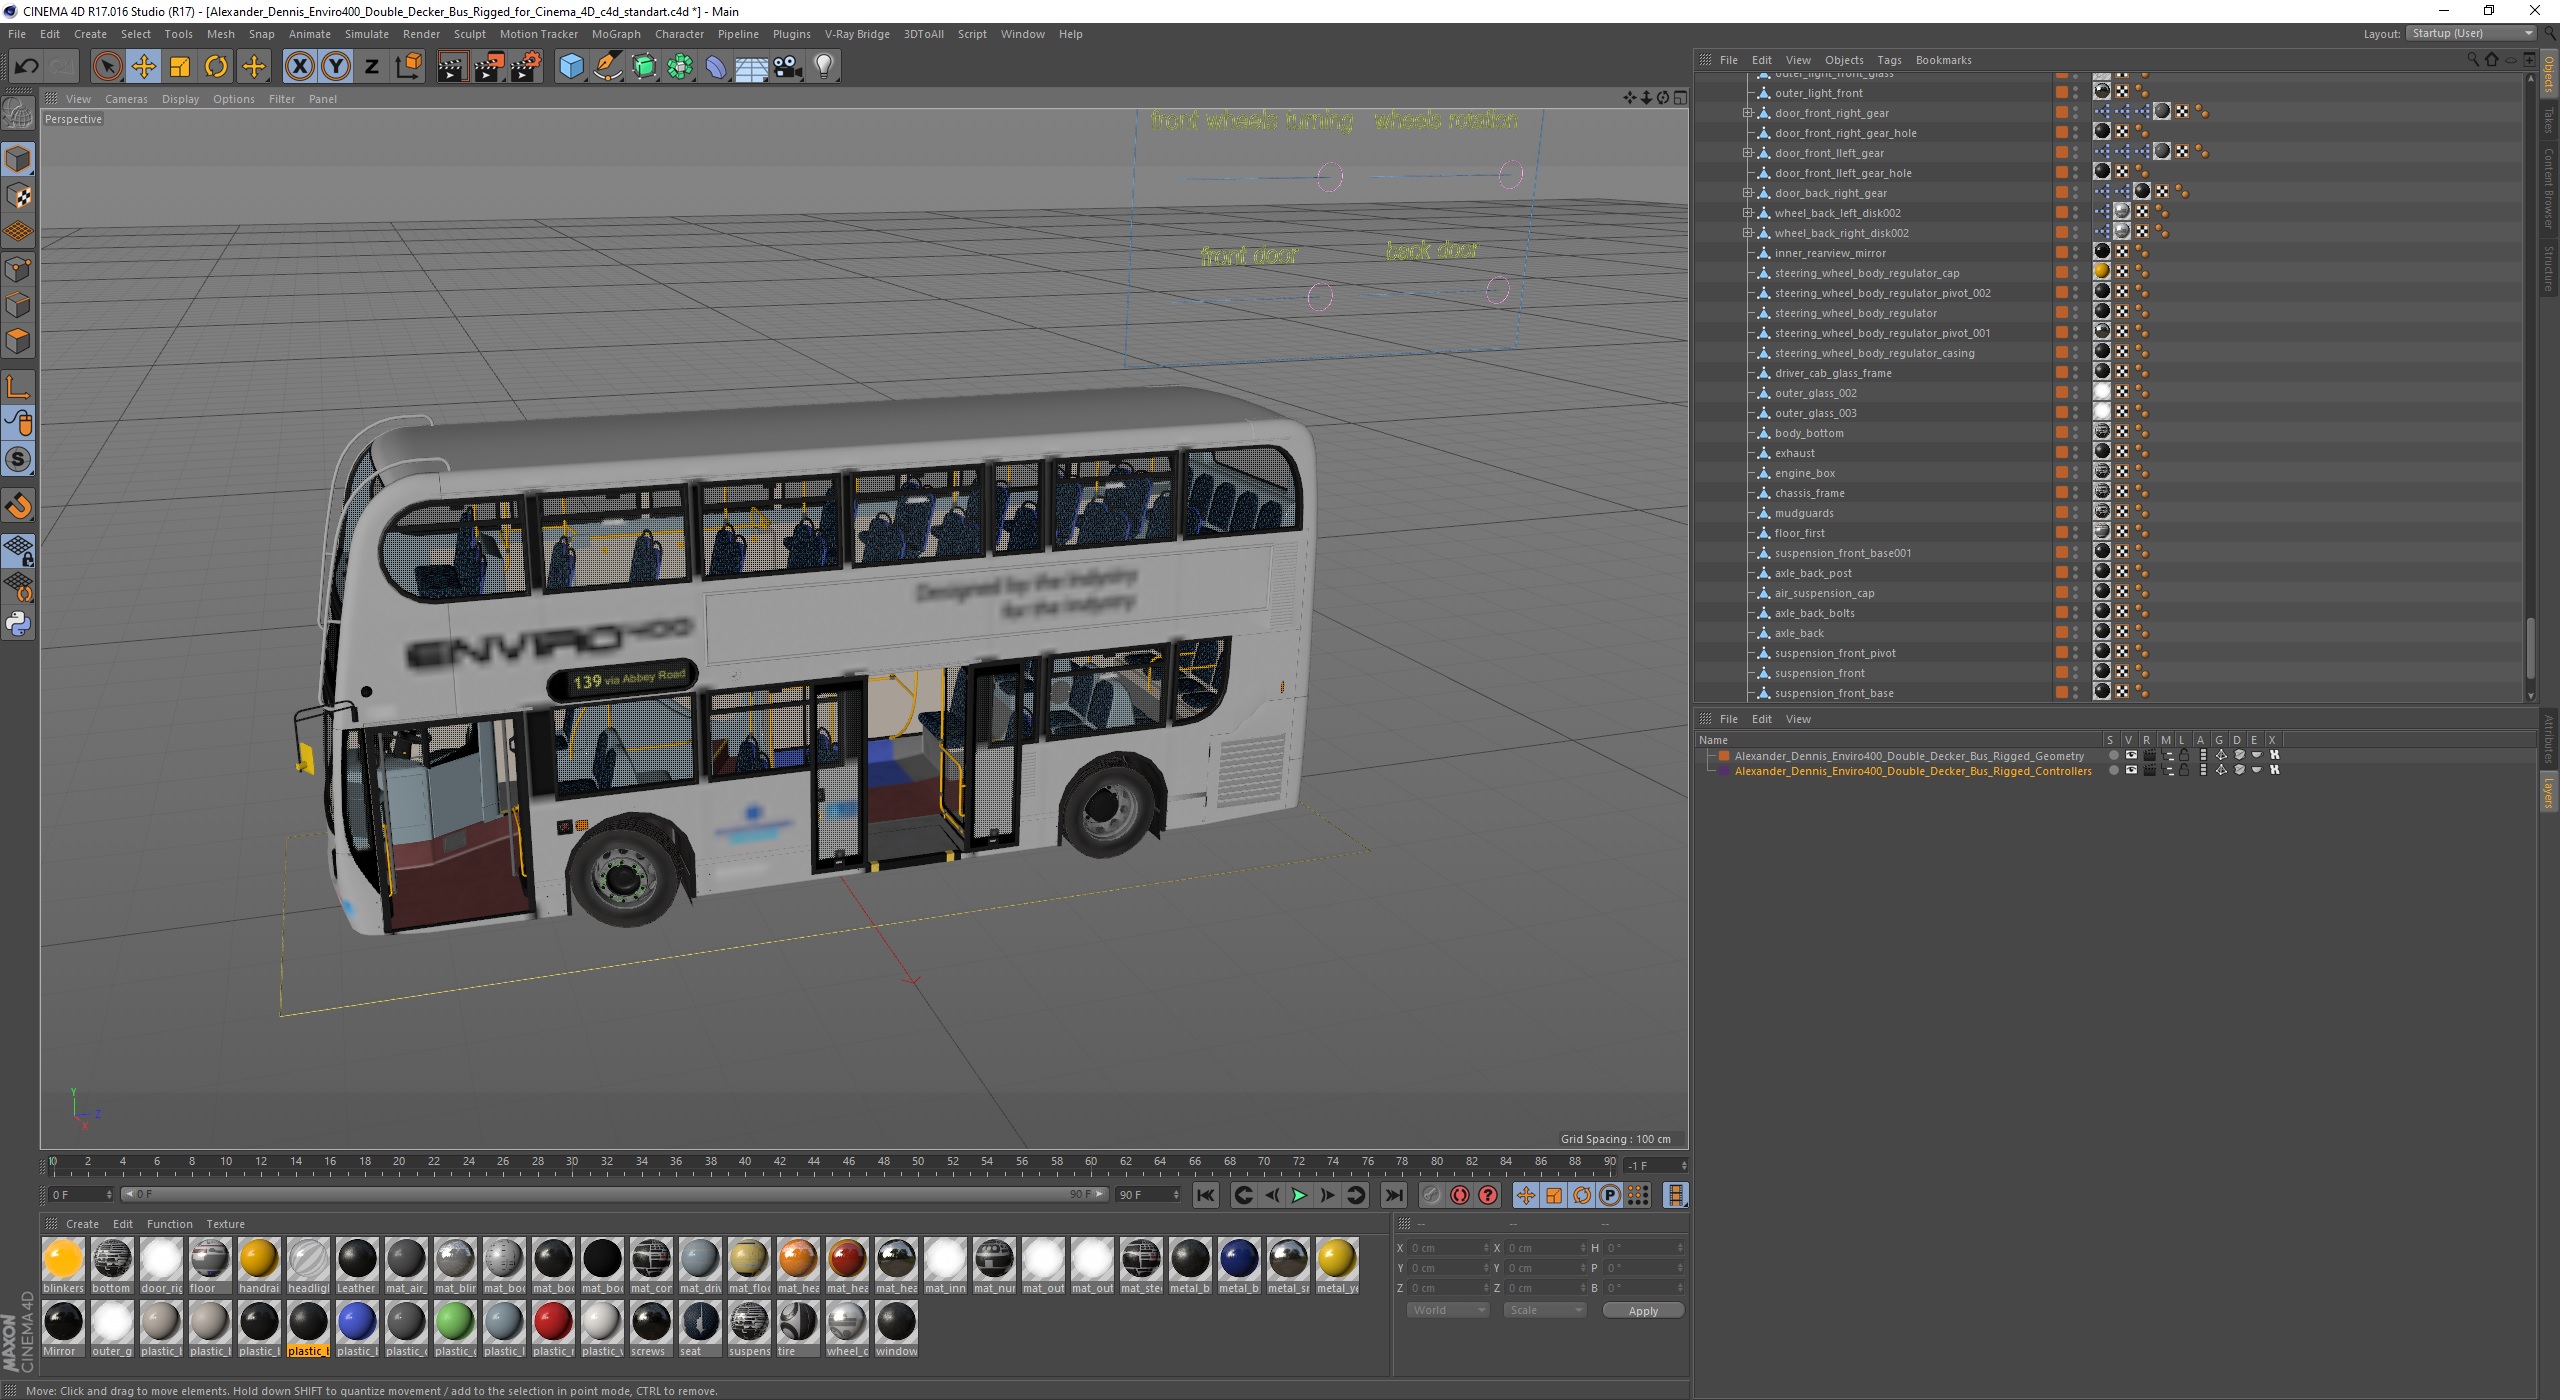
Task: Toggle the X axis lock
Action: point(299,67)
